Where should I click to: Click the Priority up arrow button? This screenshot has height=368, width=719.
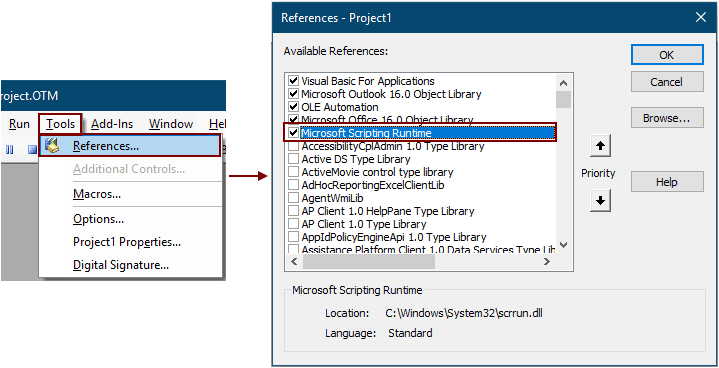coord(600,147)
